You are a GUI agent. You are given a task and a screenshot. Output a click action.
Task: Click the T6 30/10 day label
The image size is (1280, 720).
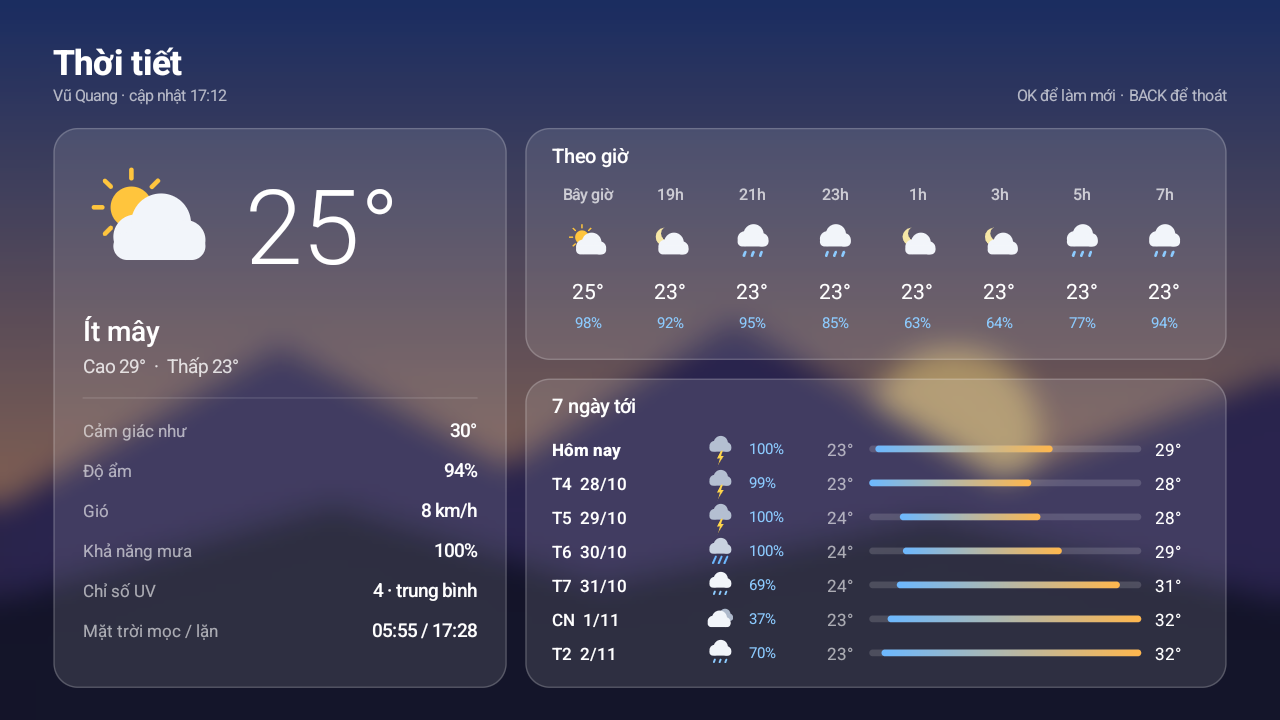click(x=589, y=552)
